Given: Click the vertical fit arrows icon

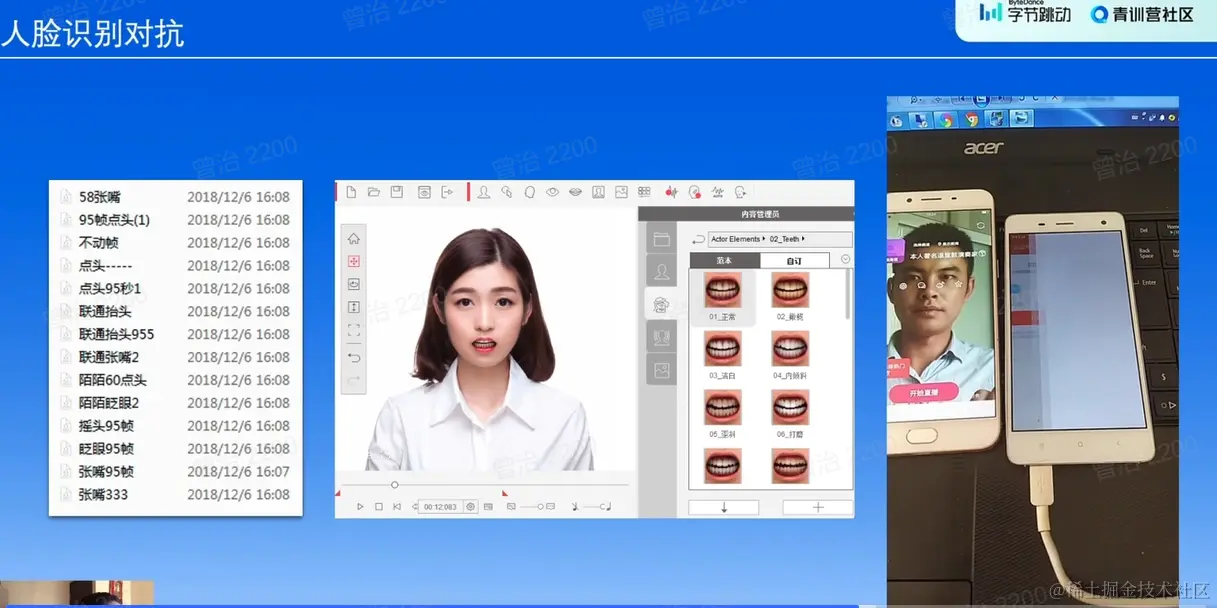Looking at the screenshot, I should coord(354,306).
